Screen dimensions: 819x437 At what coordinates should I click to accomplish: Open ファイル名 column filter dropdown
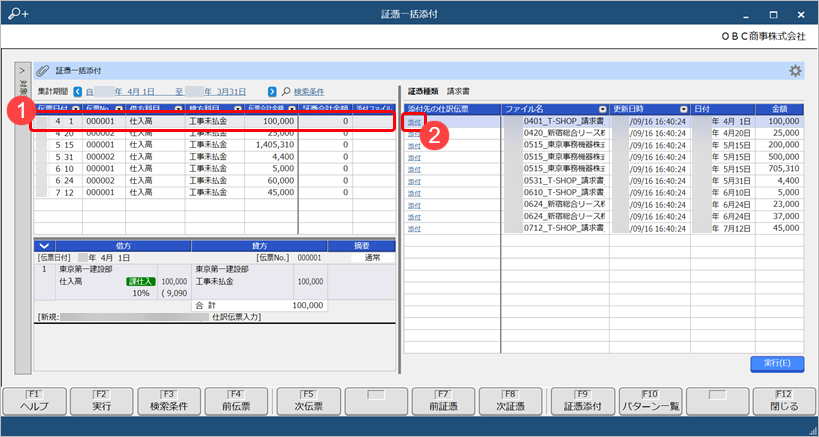(x=603, y=109)
